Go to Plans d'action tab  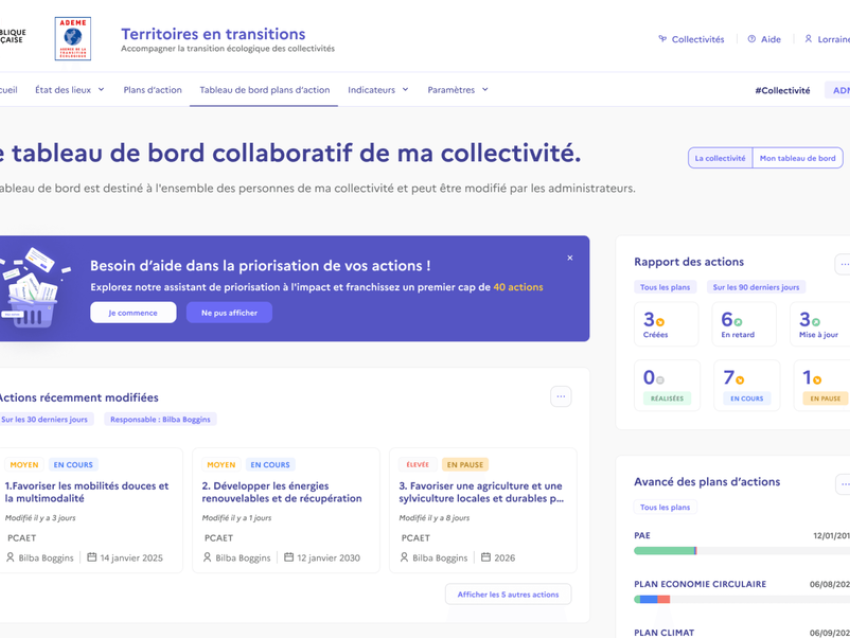tap(153, 90)
